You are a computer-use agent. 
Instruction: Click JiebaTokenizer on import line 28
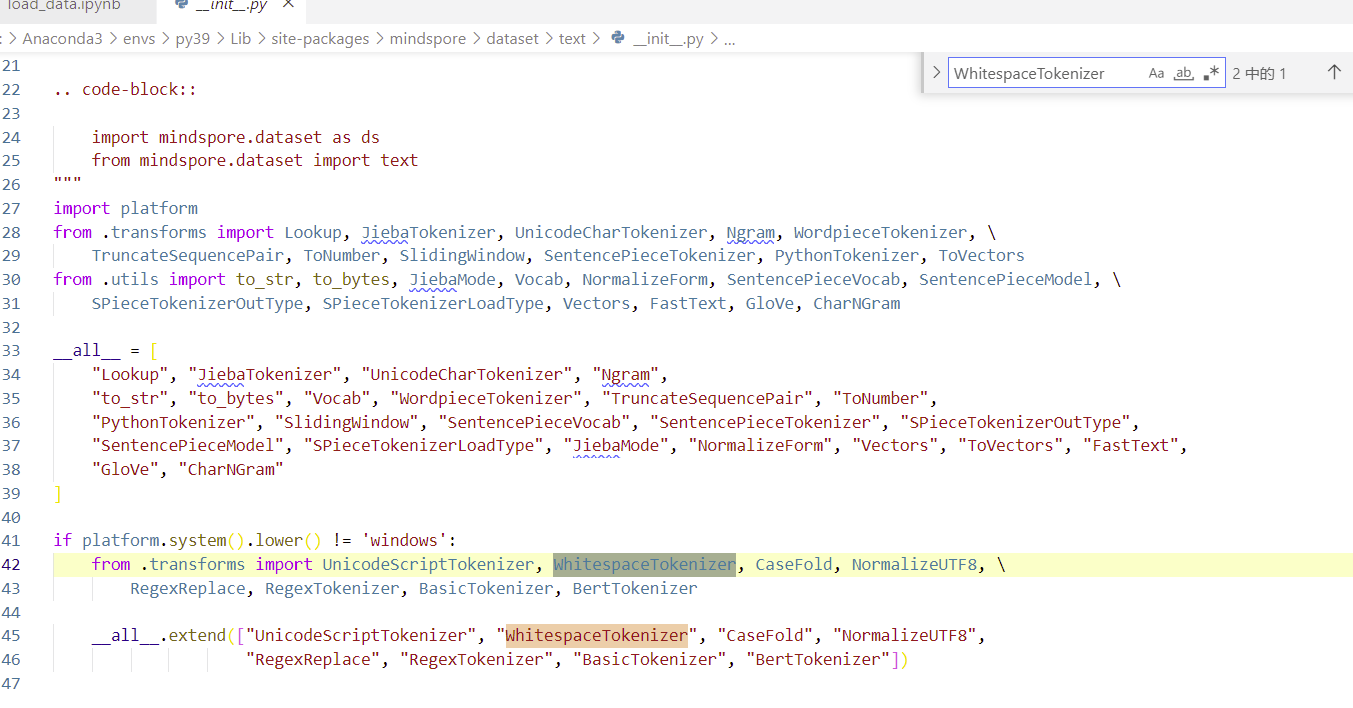428,232
